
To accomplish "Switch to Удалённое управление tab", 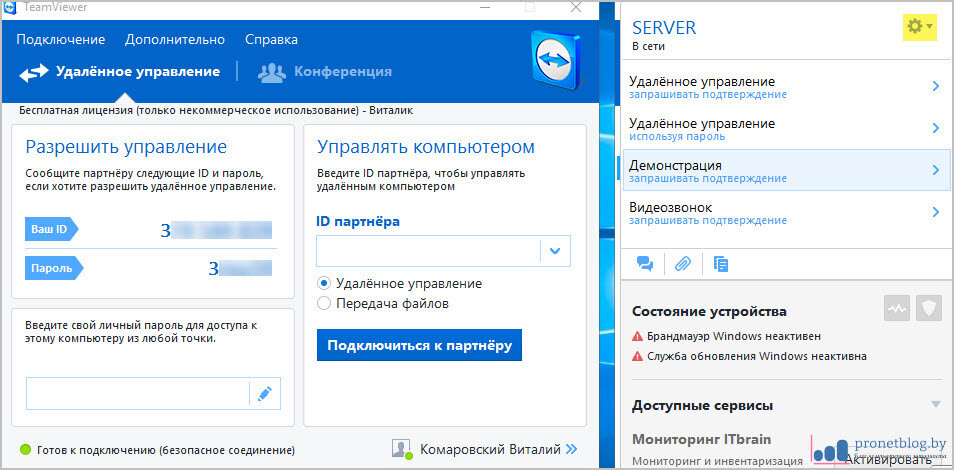I will pyautogui.click(x=120, y=72).
